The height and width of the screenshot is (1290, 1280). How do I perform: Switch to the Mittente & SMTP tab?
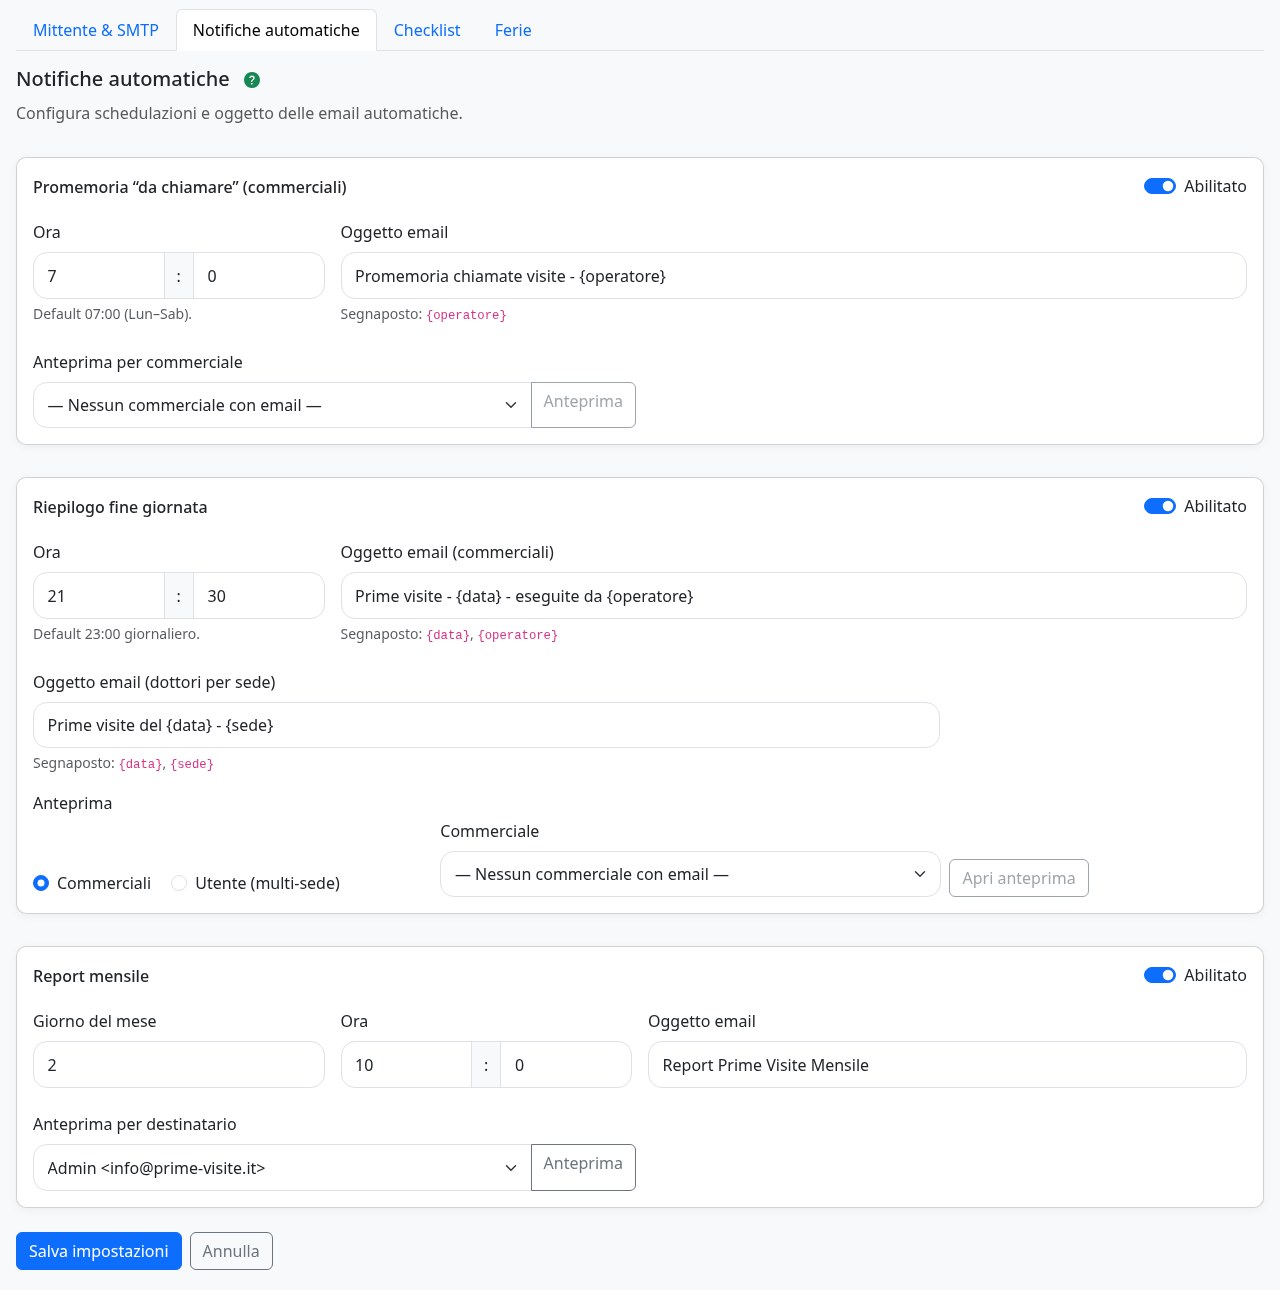[x=96, y=30]
